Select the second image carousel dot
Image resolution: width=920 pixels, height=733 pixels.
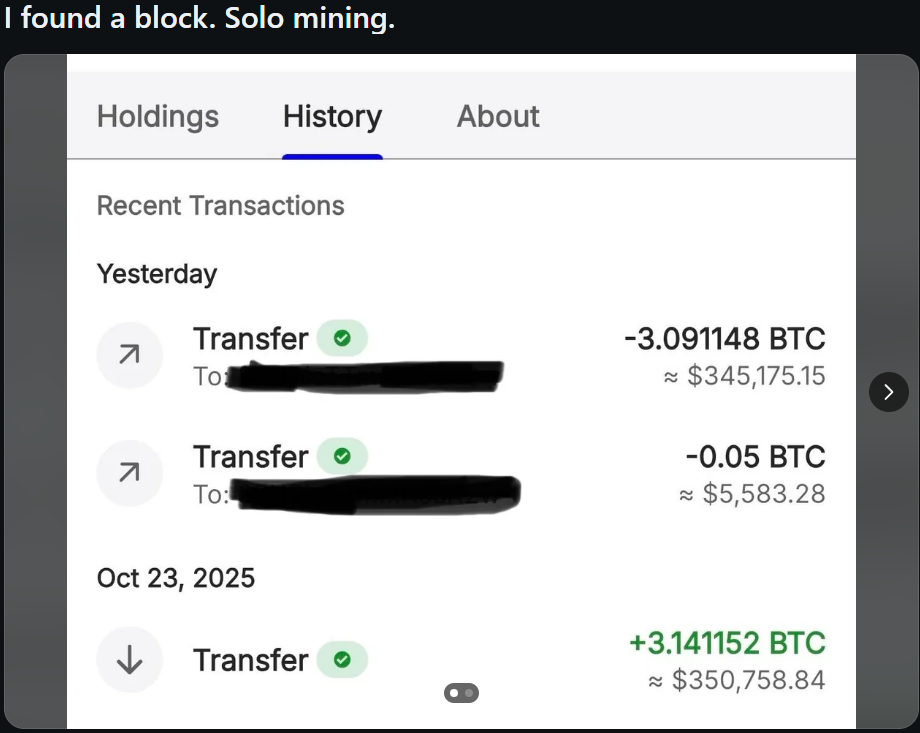click(x=469, y=692)
